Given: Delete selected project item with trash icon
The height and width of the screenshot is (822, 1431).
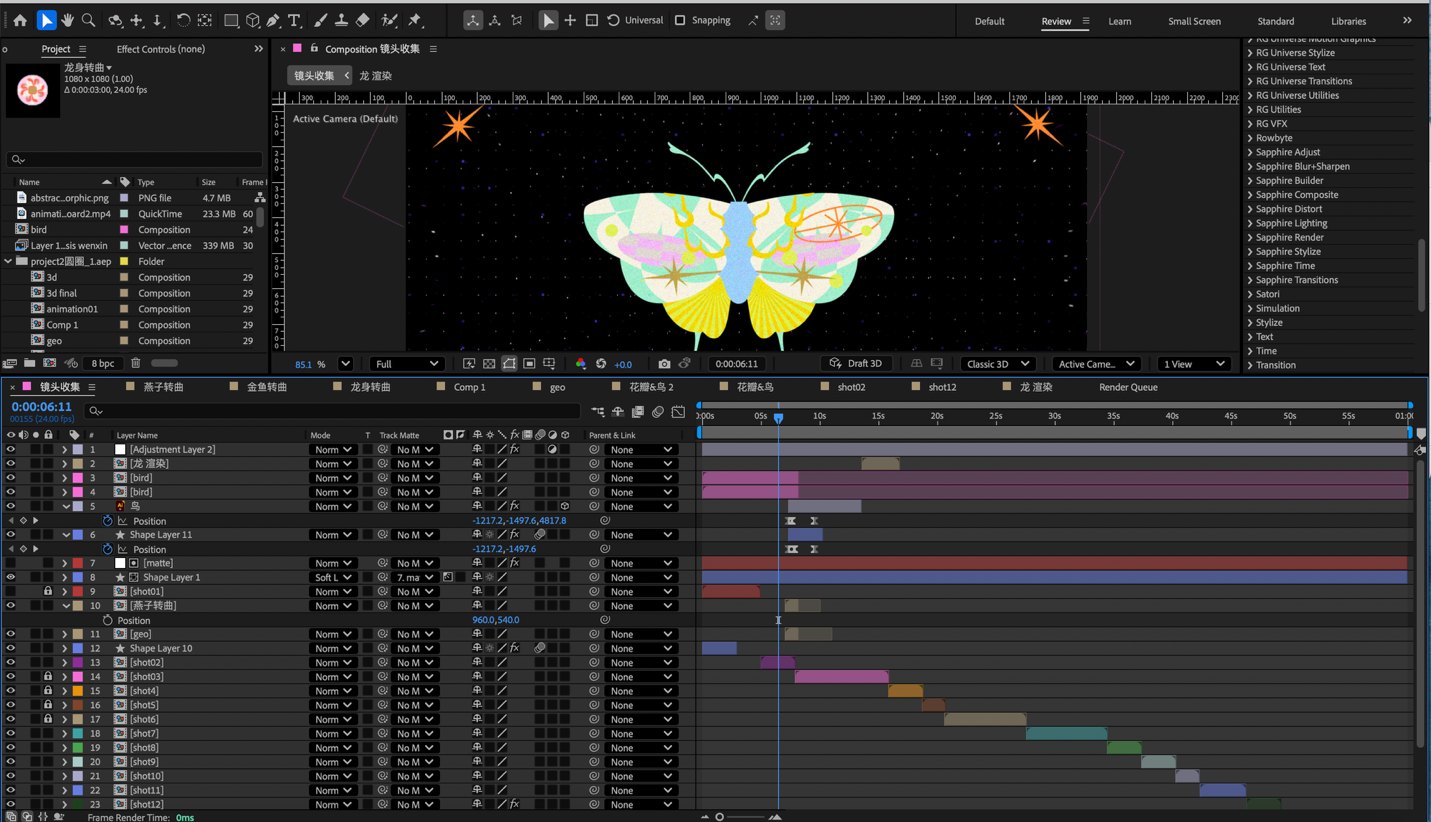Looking at the screenshot, I should pos(136,363).
